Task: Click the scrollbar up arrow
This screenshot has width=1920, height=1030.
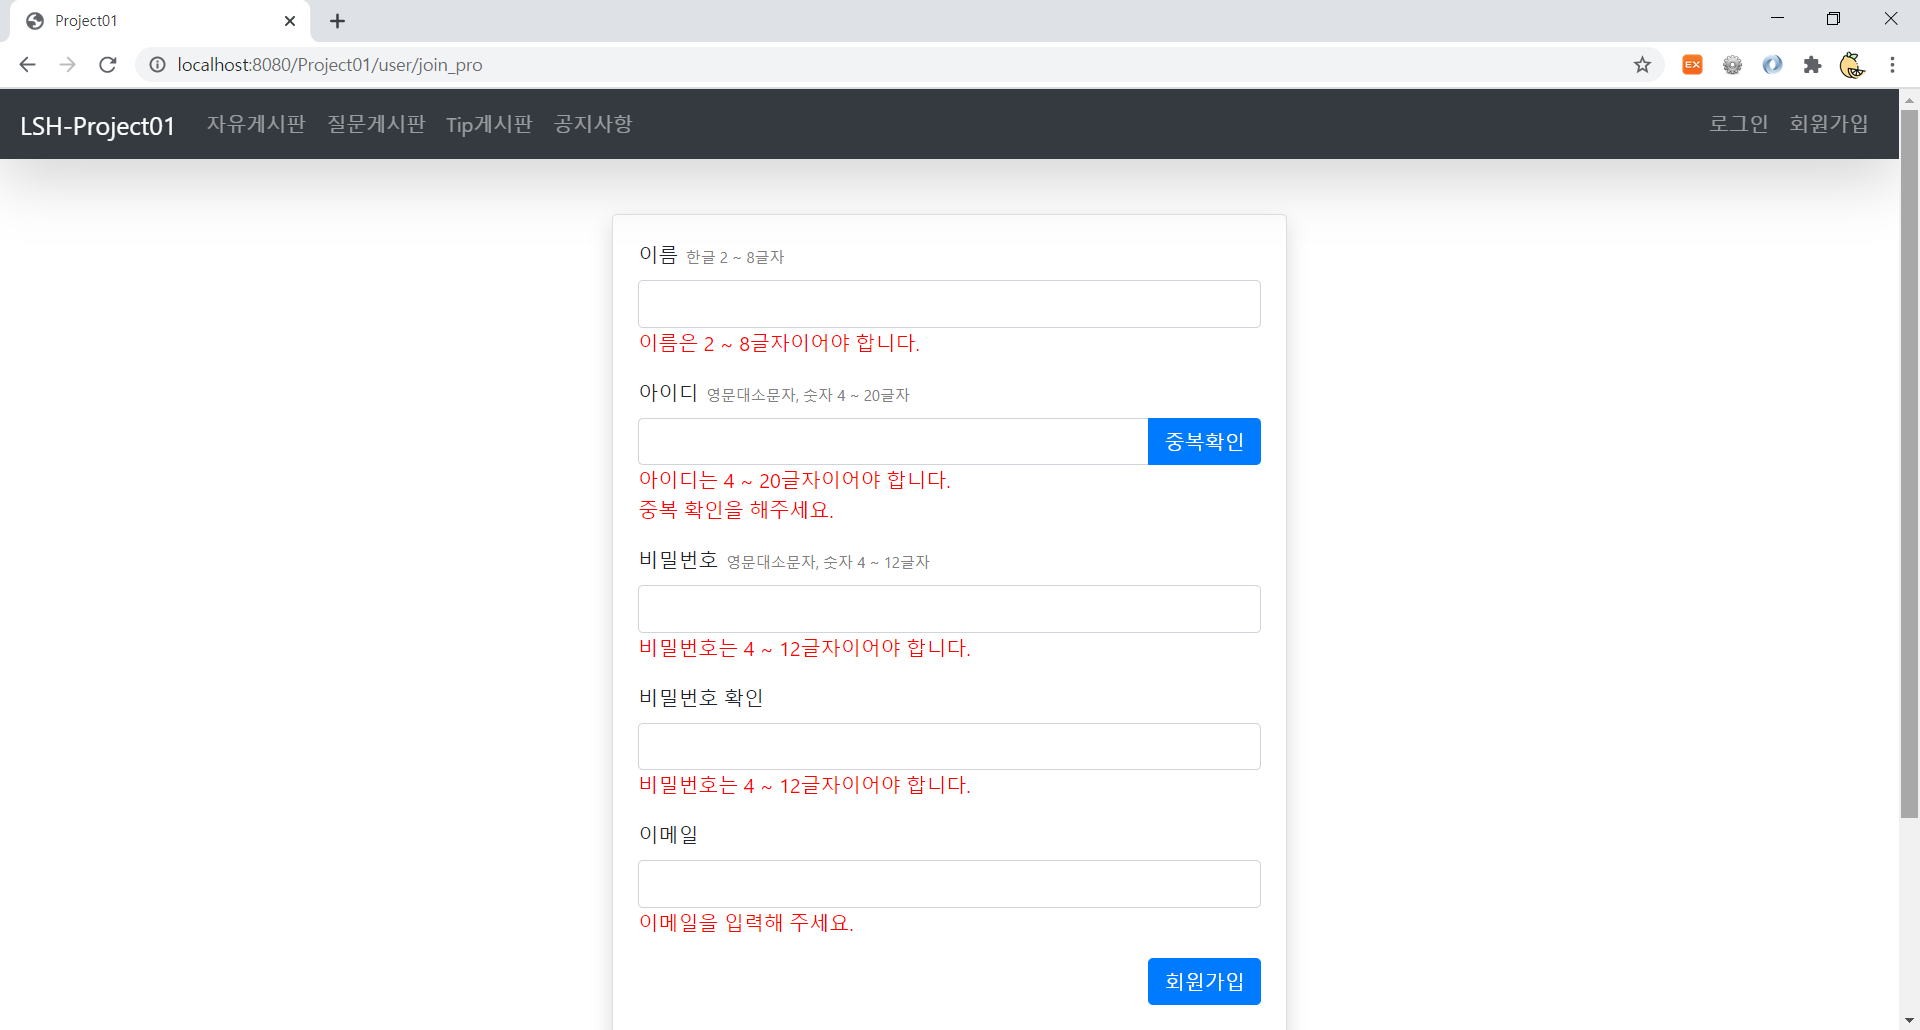Action: 1909,100
